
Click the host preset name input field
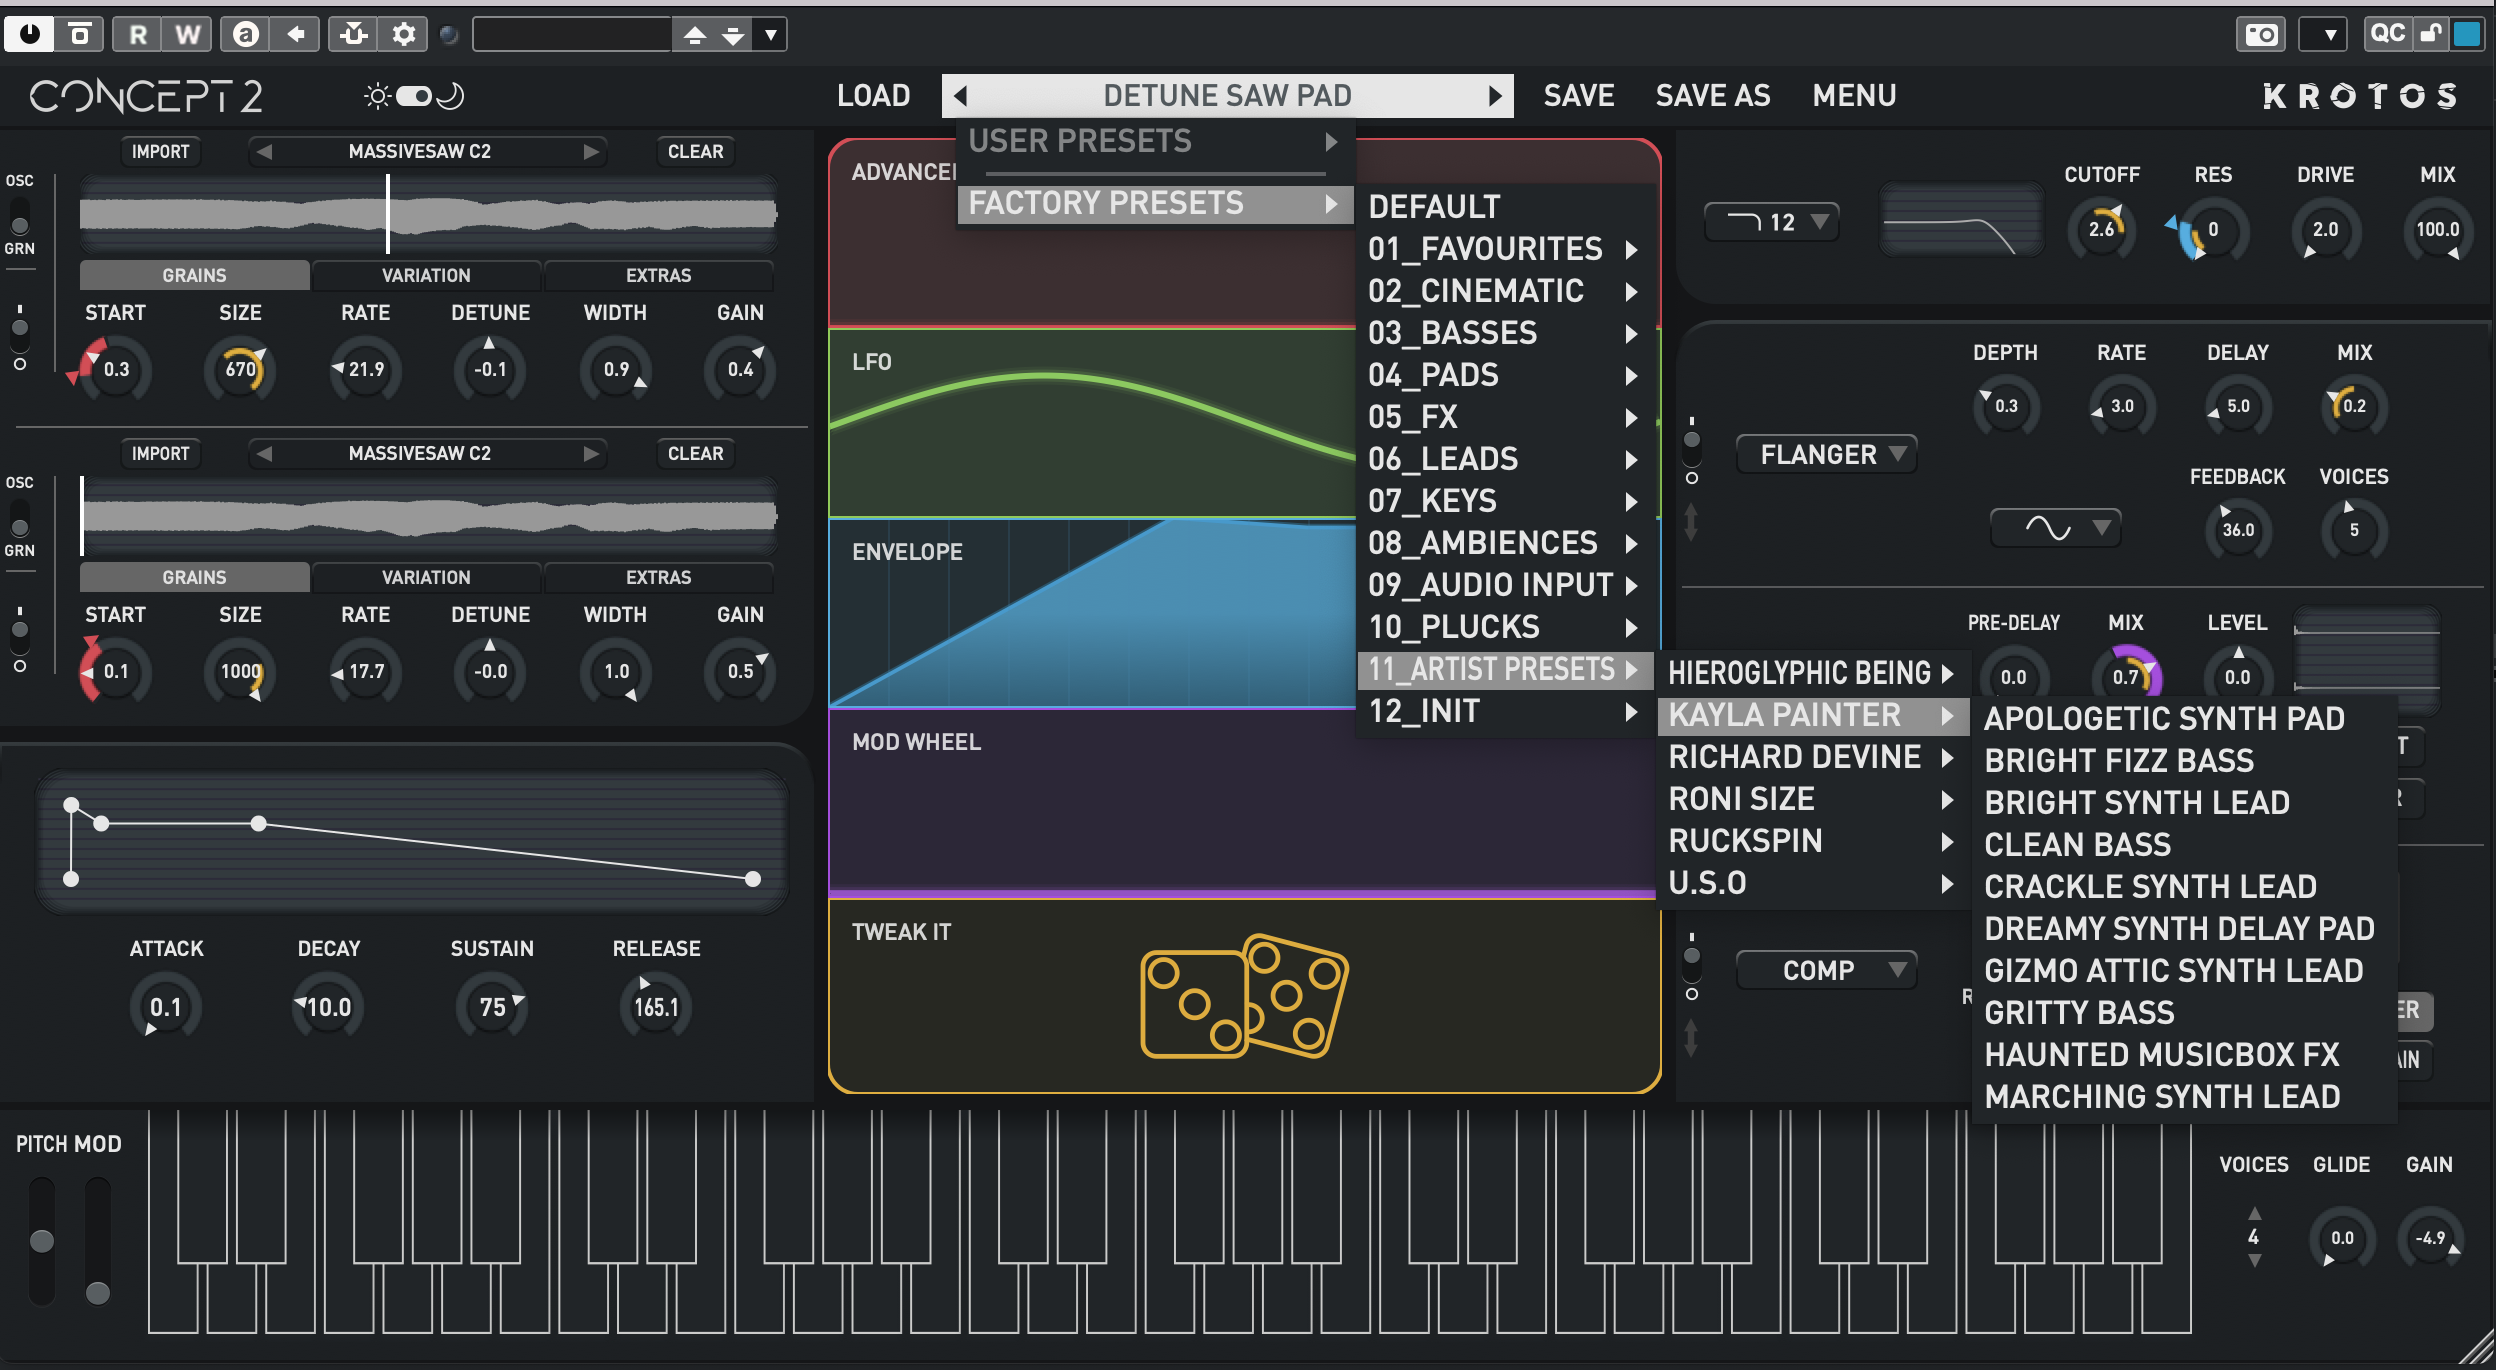pyautogui.click(x=572, y=35)
